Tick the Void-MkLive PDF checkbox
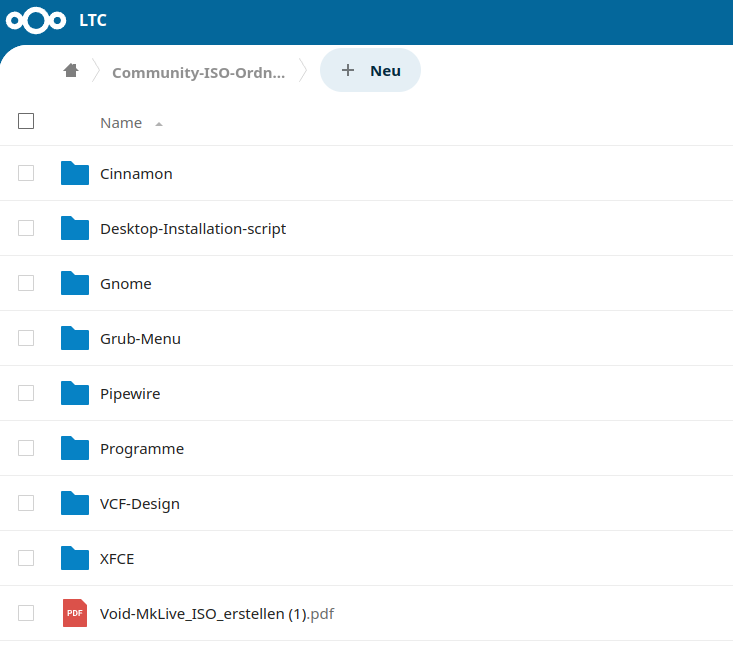Image resolution: width=733 pixels, height=653 pixels. pyautogui.click(x=26, y=613)
